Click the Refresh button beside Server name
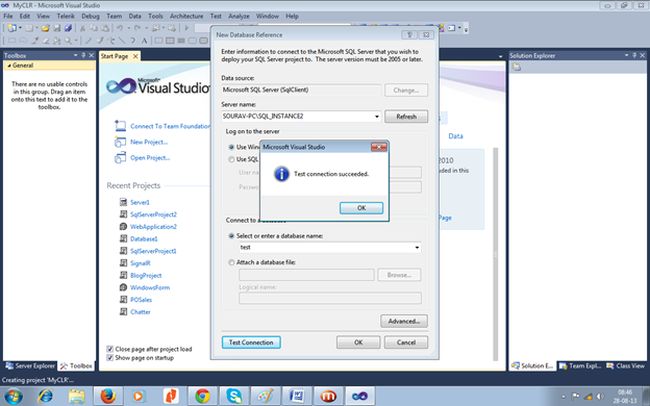Screen dimensions: 650x406 tap(406, 117)
